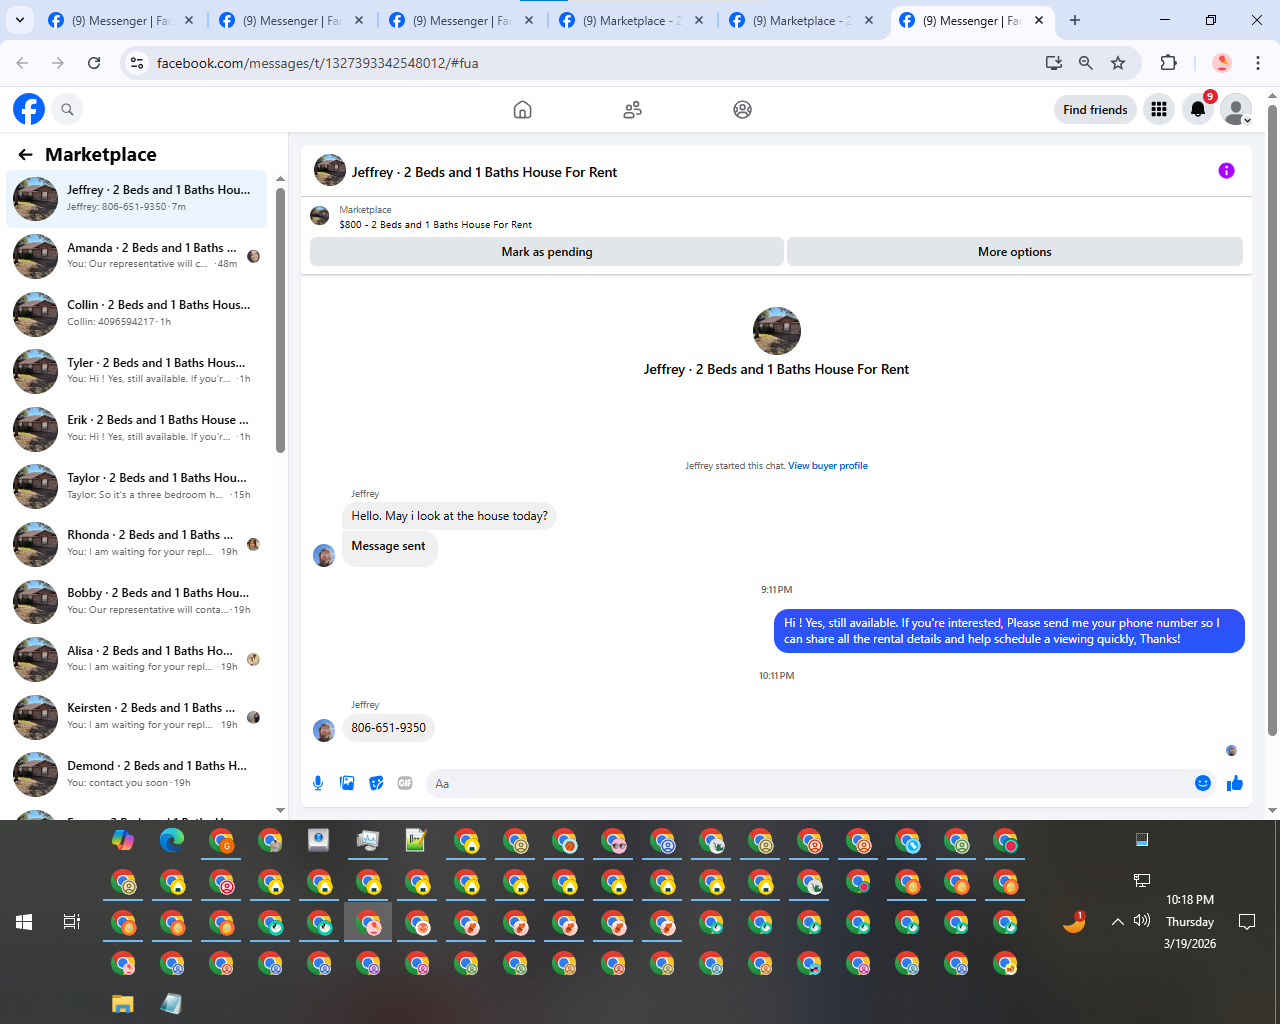1280x1024 pixels.
Task: Show hidden system tray icons chevron
Action: point(1118,922)
